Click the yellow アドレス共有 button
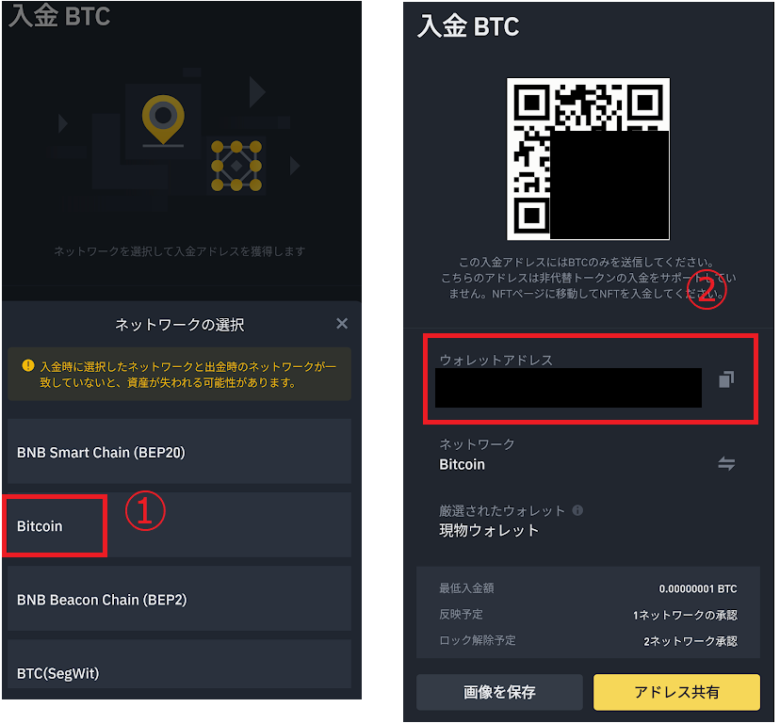This screenshot has height=723, width=780. click(x=677, y=692)
